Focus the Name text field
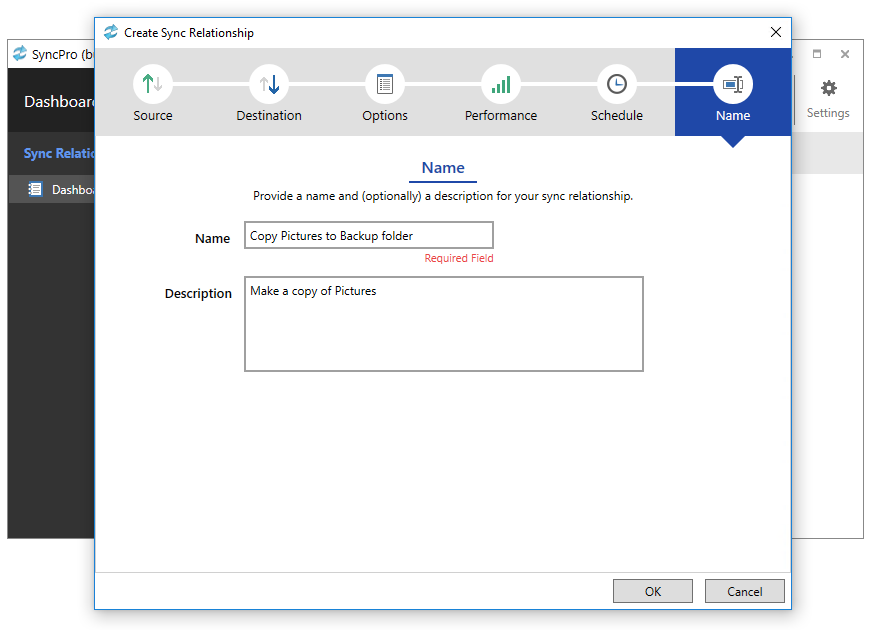 (368, 236)
